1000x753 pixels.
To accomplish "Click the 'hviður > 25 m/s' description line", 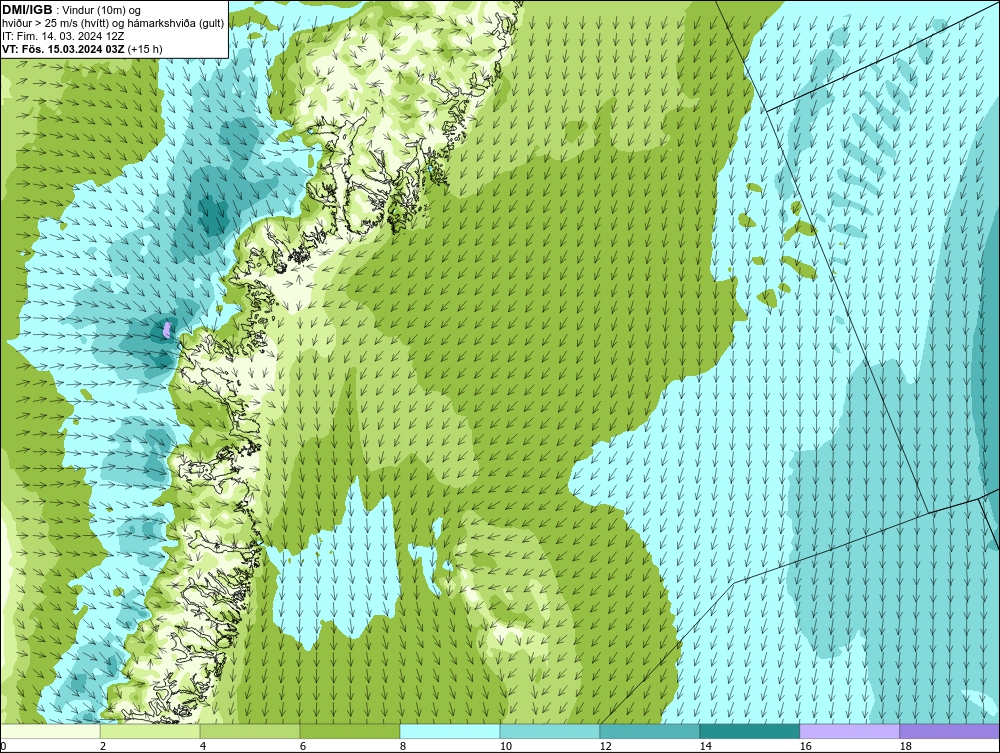I will point(113,23).
